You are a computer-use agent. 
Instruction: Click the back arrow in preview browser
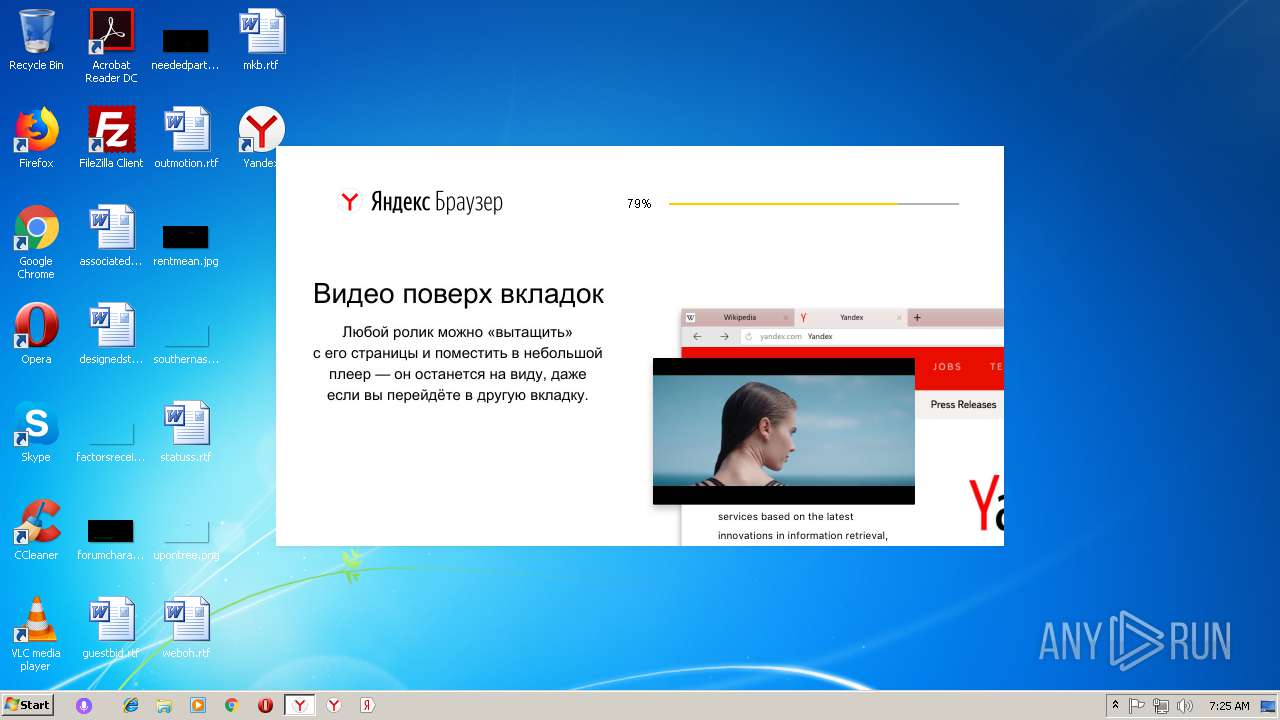click(x=697, y=337)
